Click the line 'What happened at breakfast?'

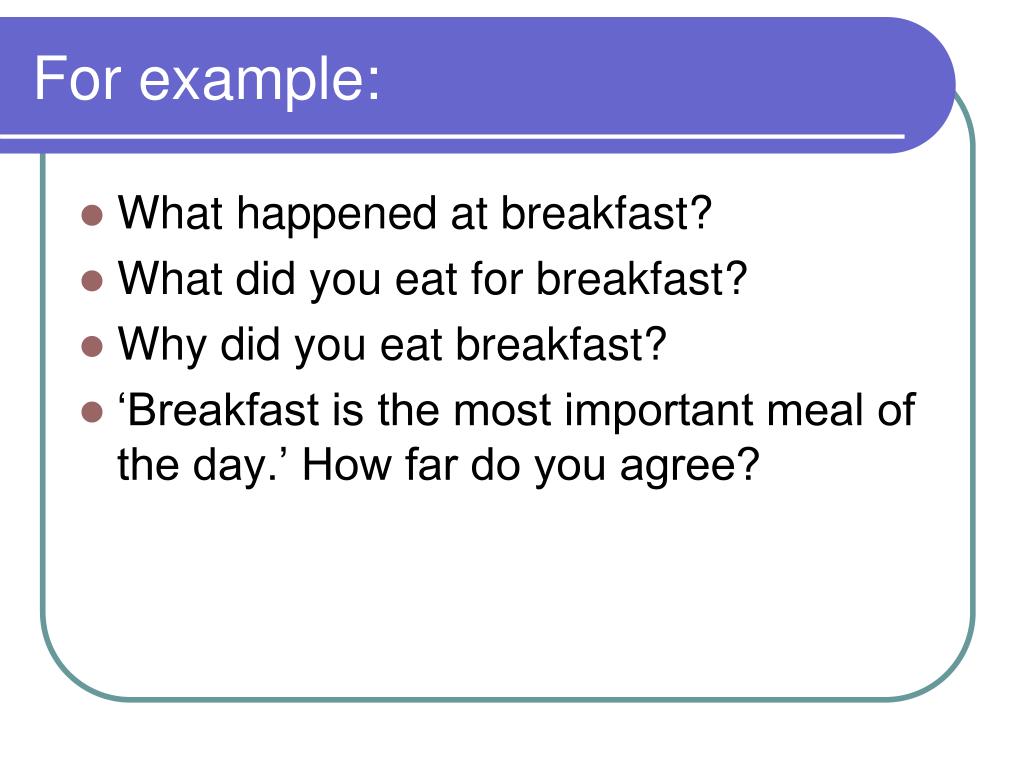coord(414,214)
